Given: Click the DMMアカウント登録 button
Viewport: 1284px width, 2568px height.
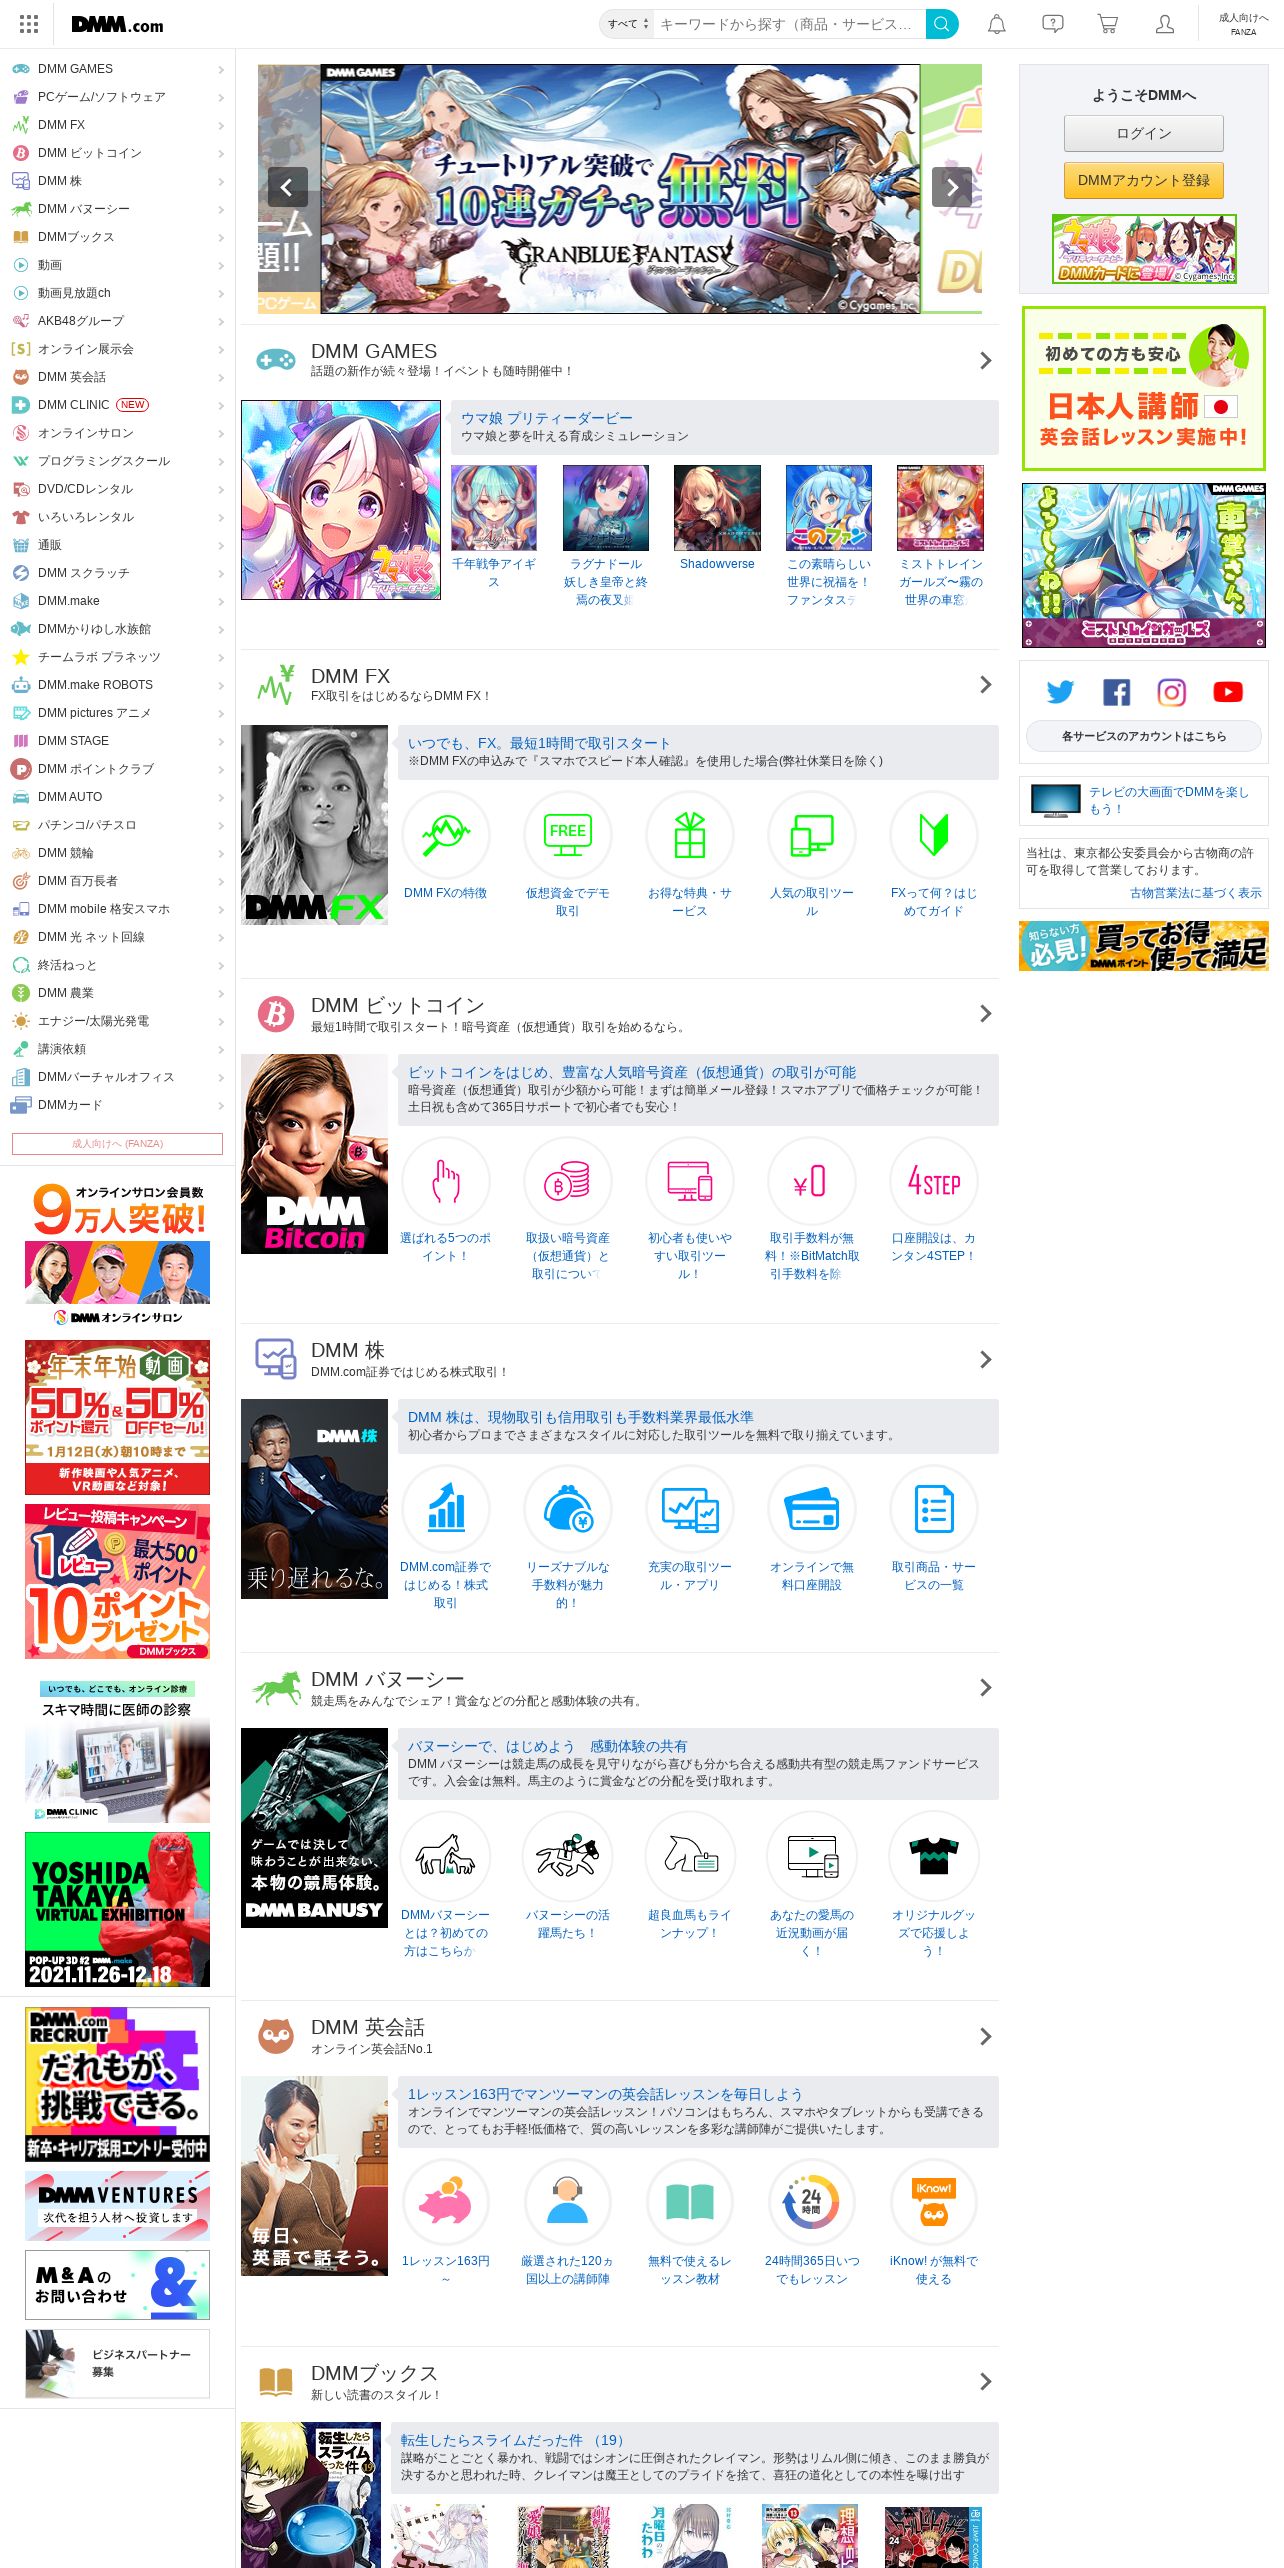Looking at the screenshot, I should point(1143,180).
